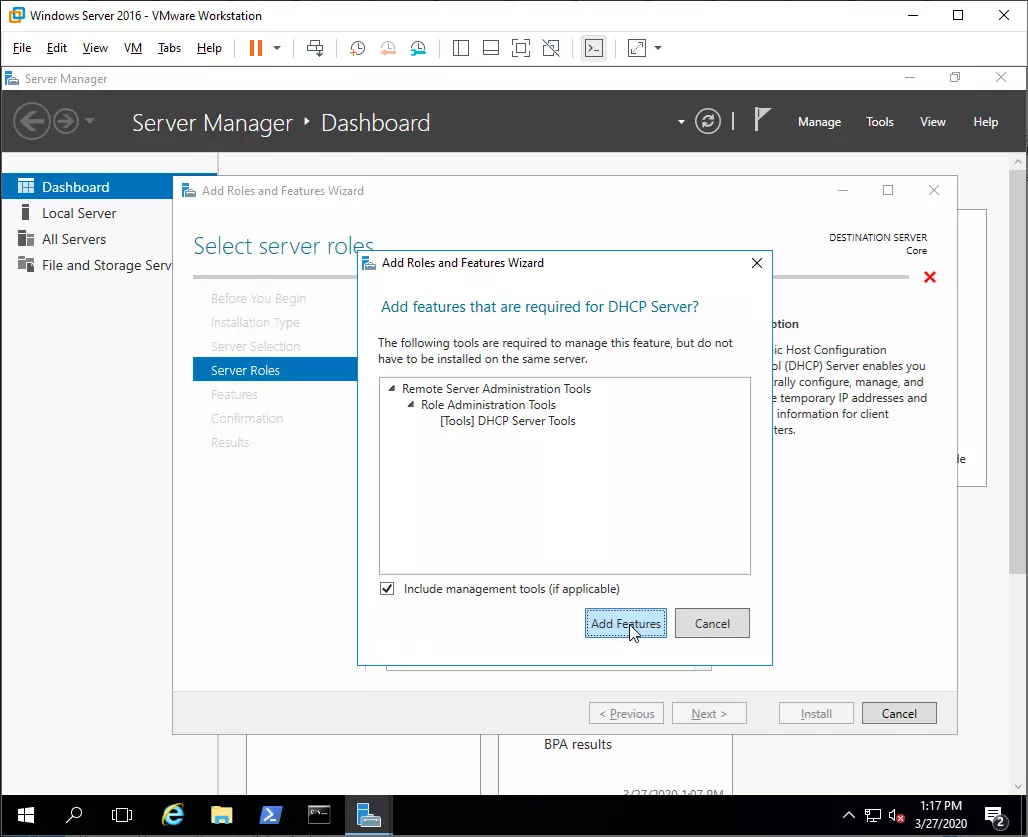Image resolution: width=1028 pixels, height=837 pixels.
Task: Uncheck Include management tools checkbox
Action: click(387, 589)
